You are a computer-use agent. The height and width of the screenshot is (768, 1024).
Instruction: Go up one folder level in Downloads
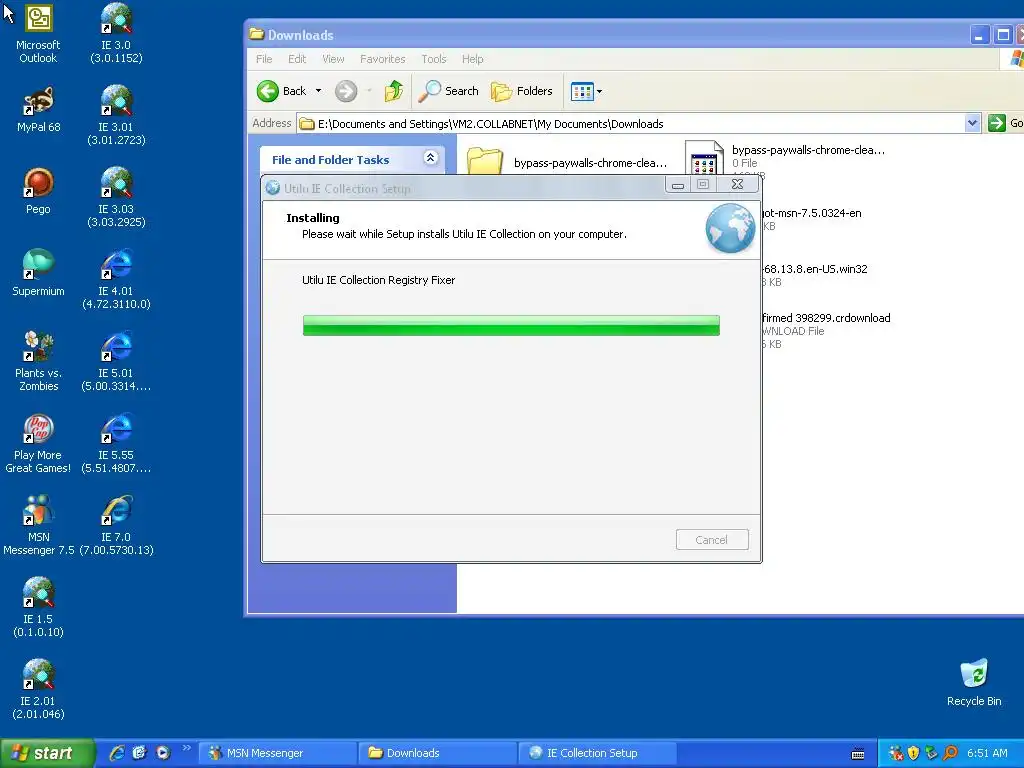(x=394, y=91)
